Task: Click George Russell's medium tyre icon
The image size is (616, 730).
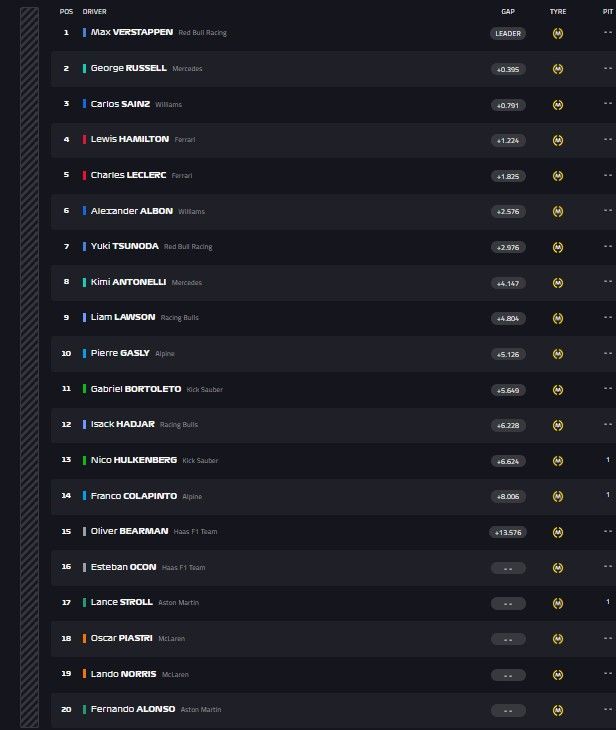Action: [558, 69]
